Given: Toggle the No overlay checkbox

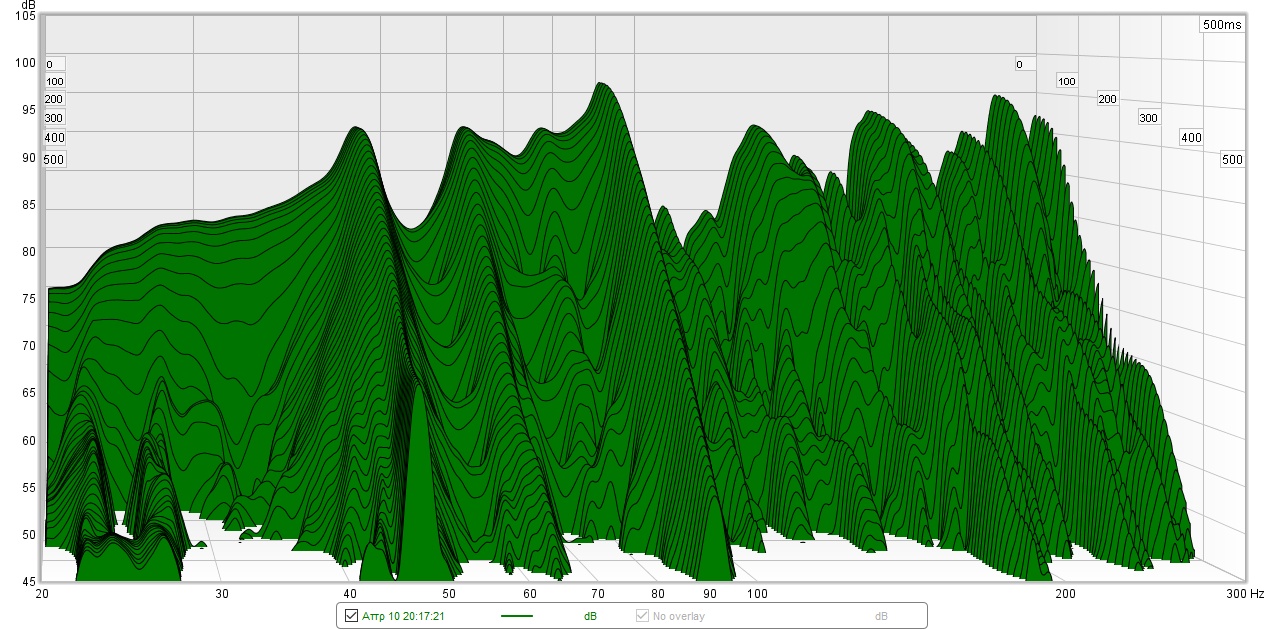Looking at the screenshot, I should tap(643, 616).
